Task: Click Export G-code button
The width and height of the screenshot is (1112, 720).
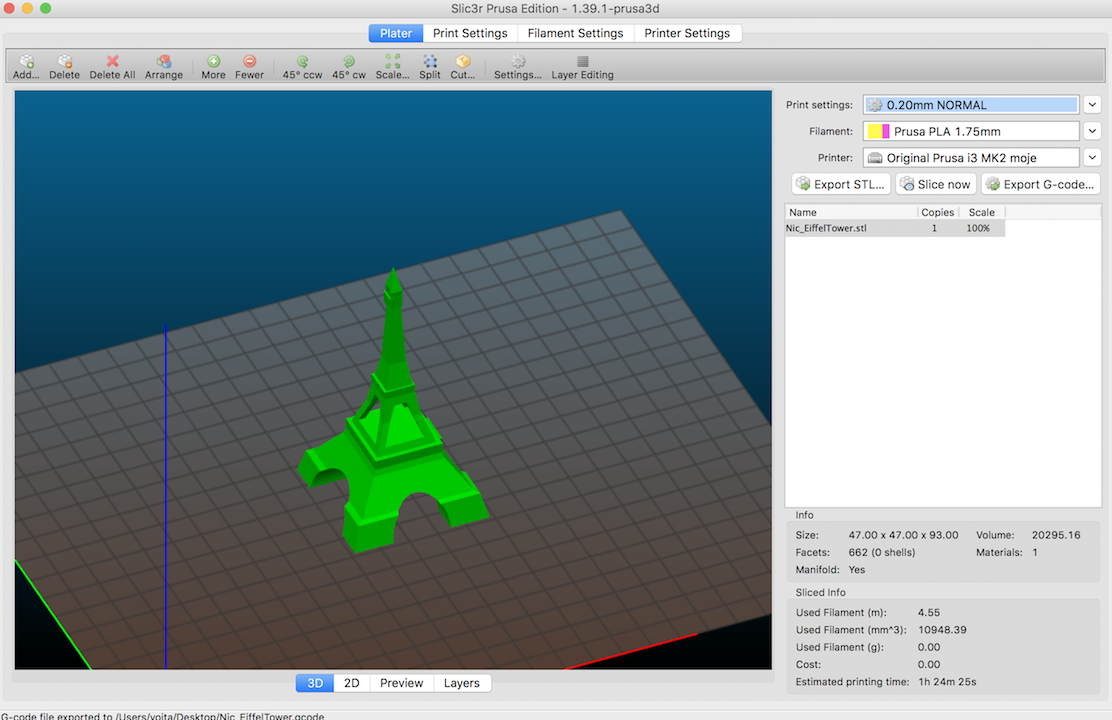Action: tap(1040, 184)
